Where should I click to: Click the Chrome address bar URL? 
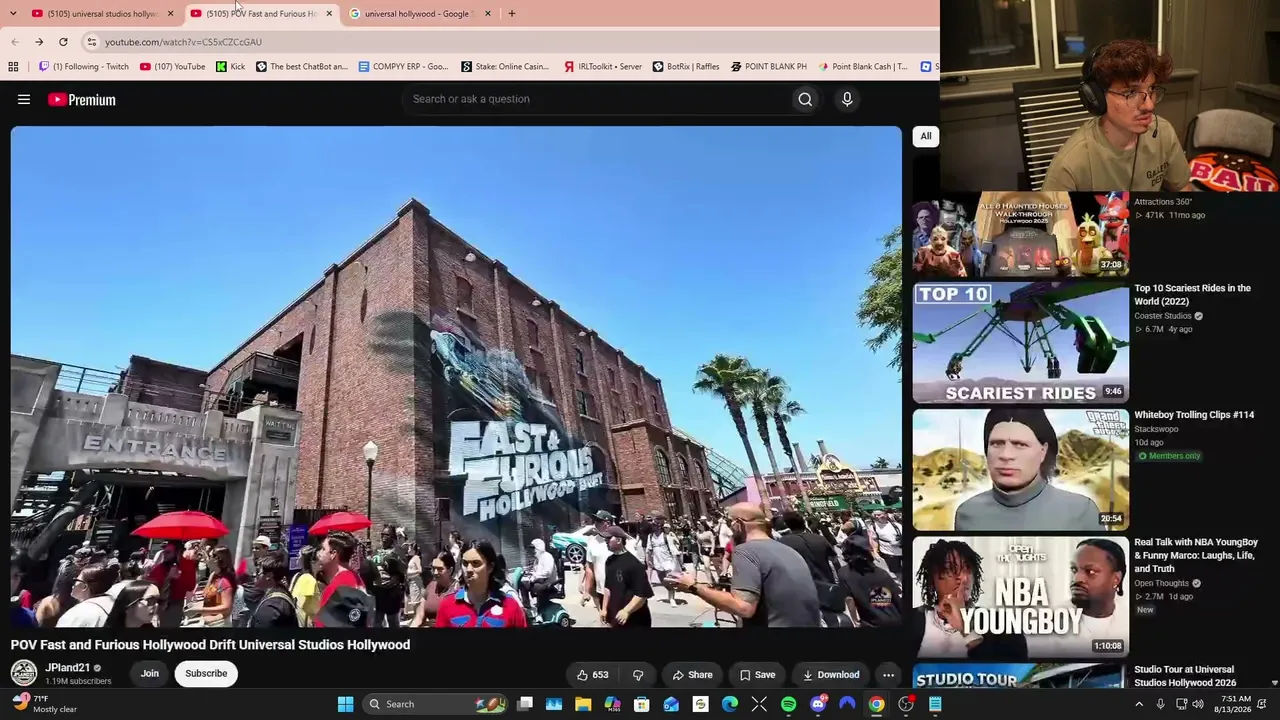(183, 42)
